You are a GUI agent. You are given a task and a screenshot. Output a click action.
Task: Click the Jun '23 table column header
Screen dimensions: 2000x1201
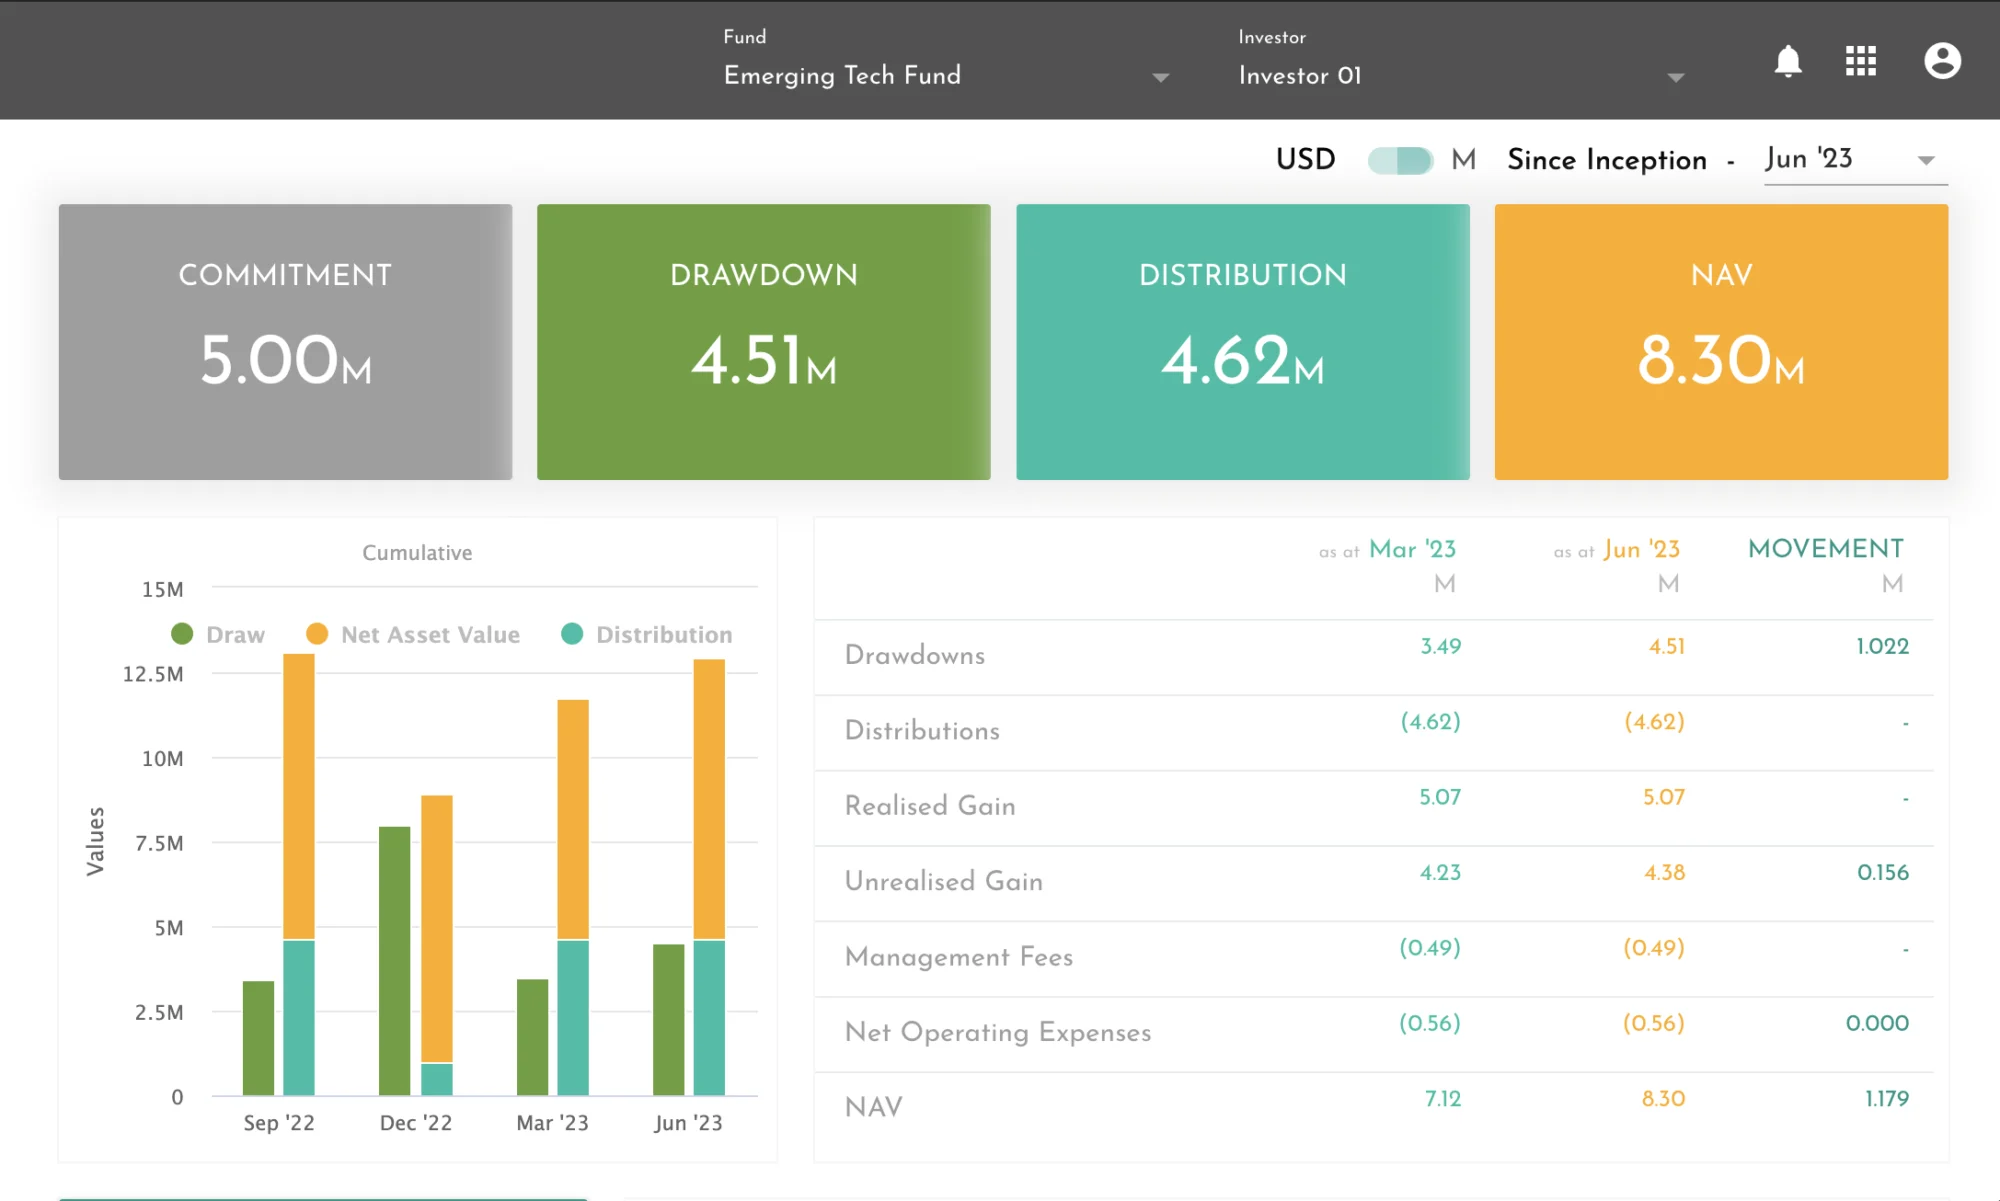coord(1642,549)
